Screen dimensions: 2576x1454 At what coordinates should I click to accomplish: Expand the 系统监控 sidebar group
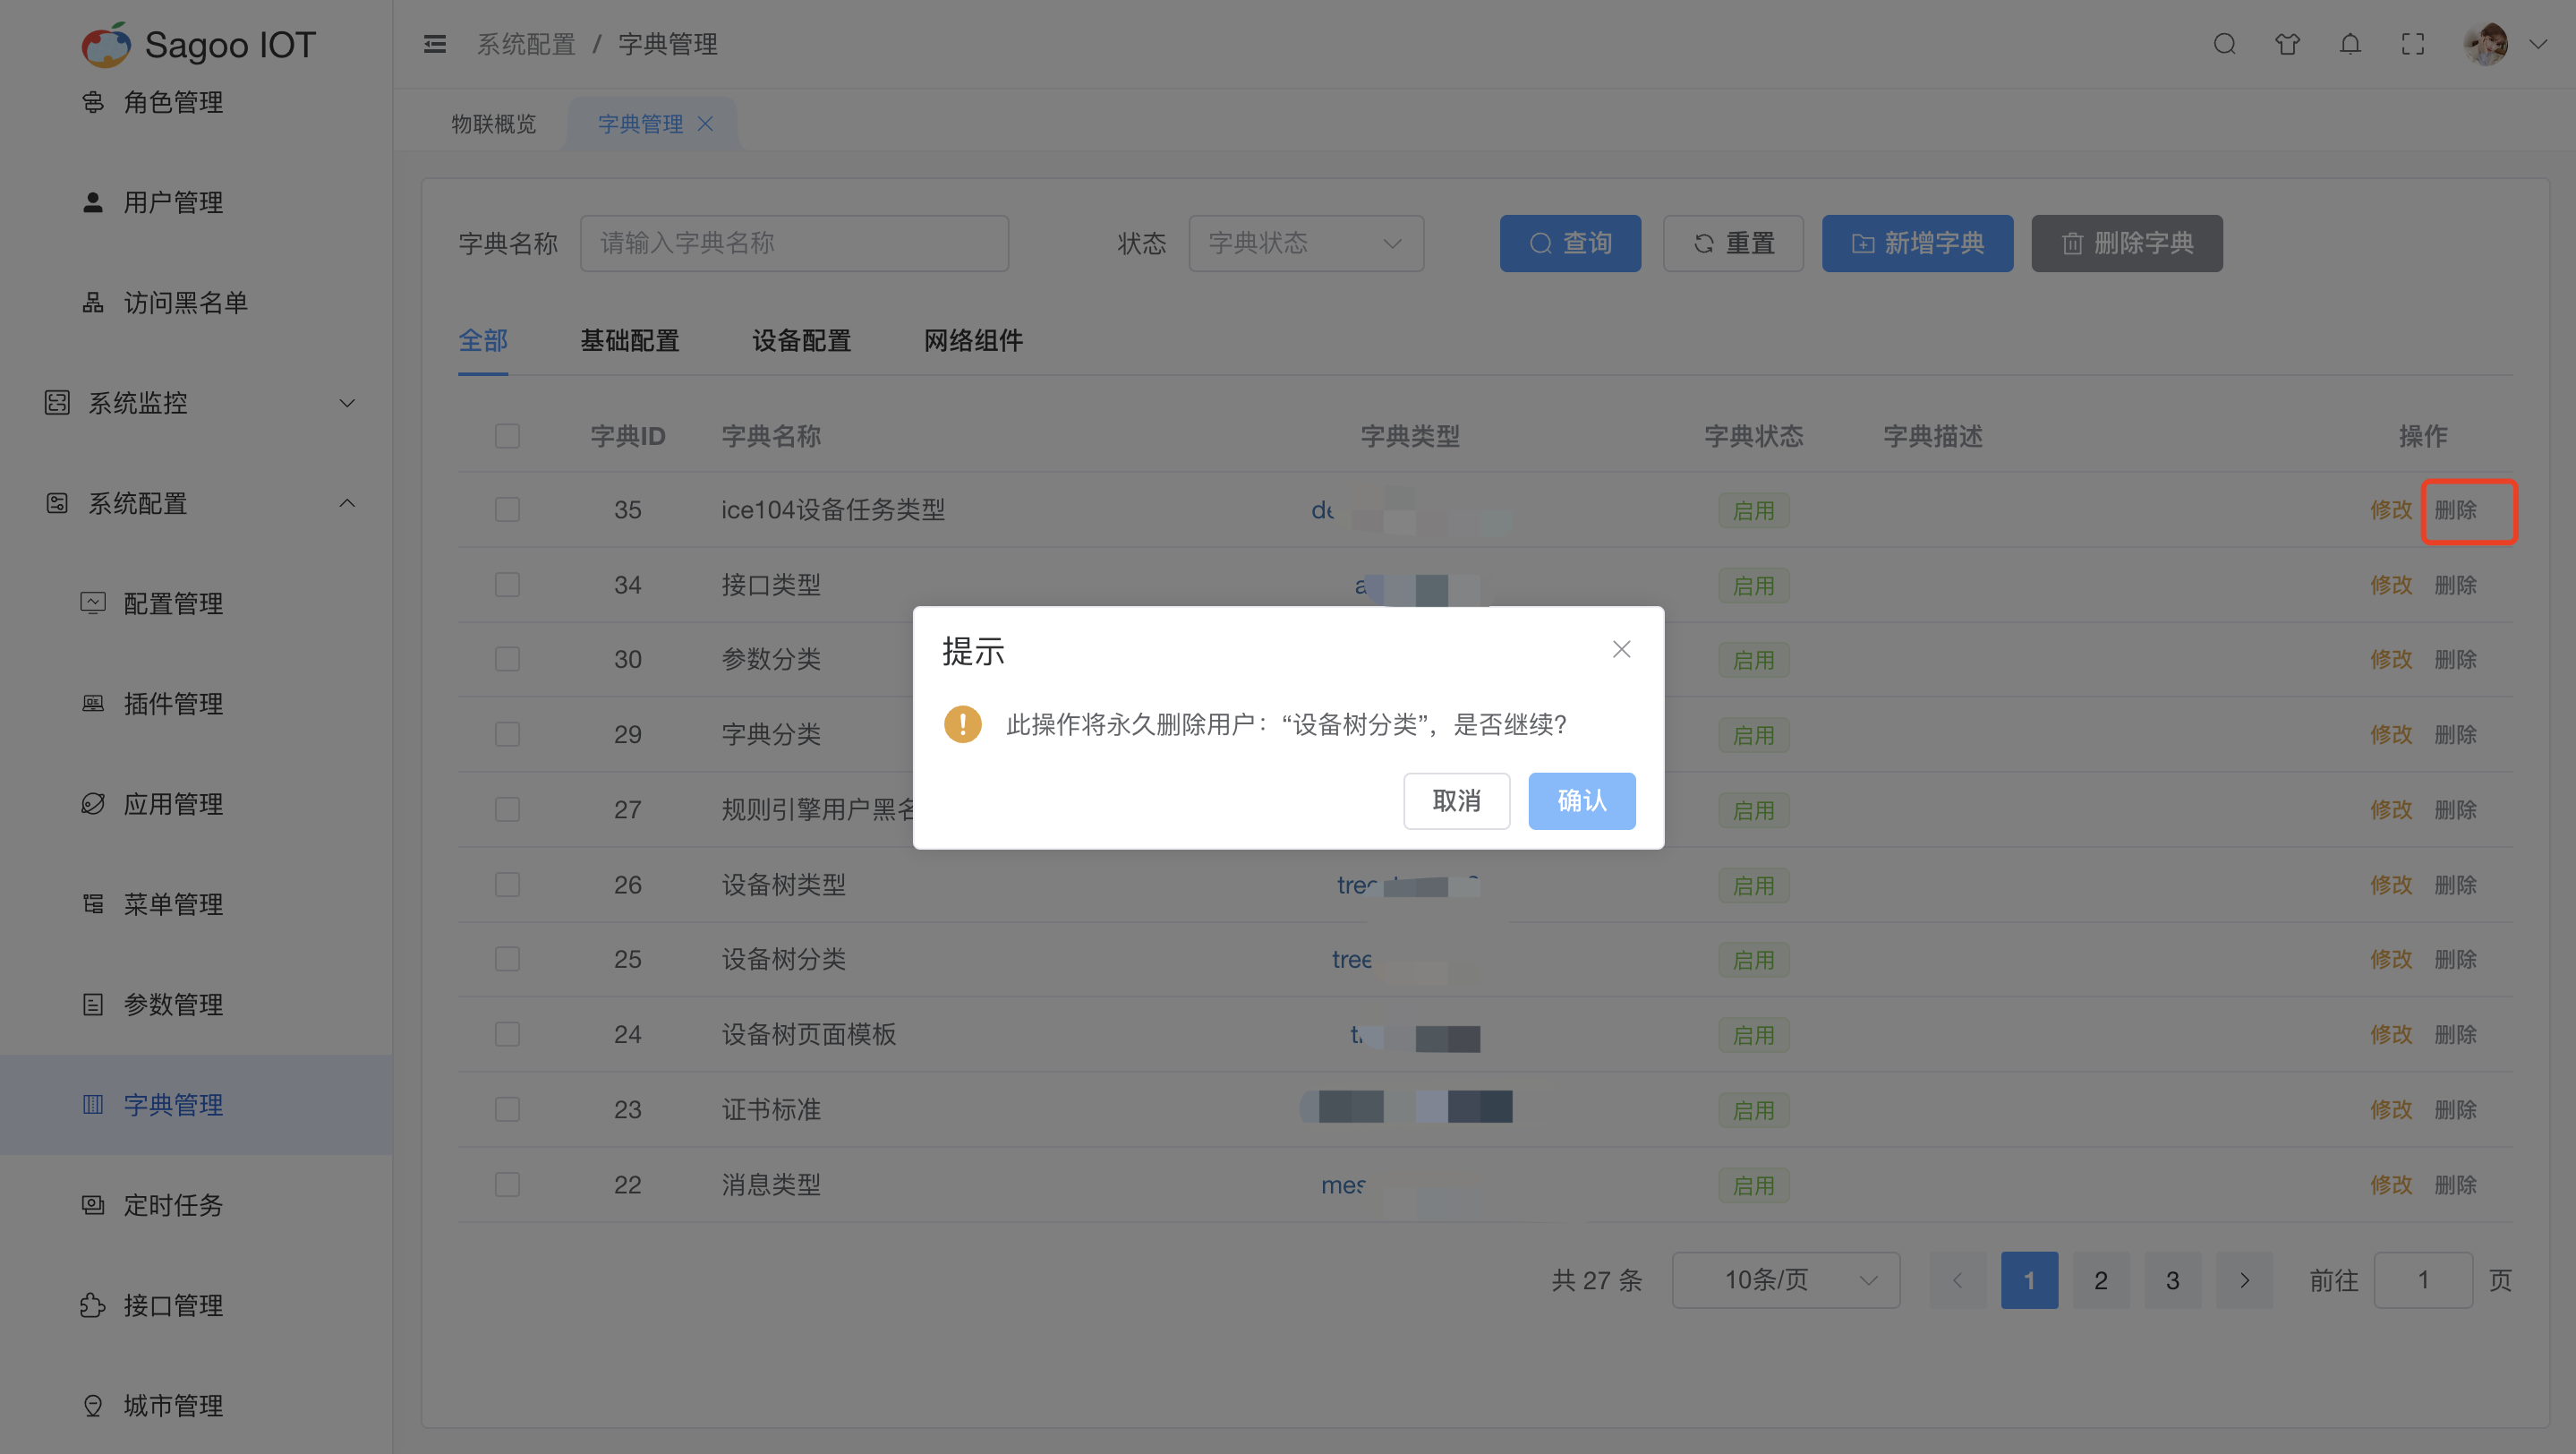(196, 402)
